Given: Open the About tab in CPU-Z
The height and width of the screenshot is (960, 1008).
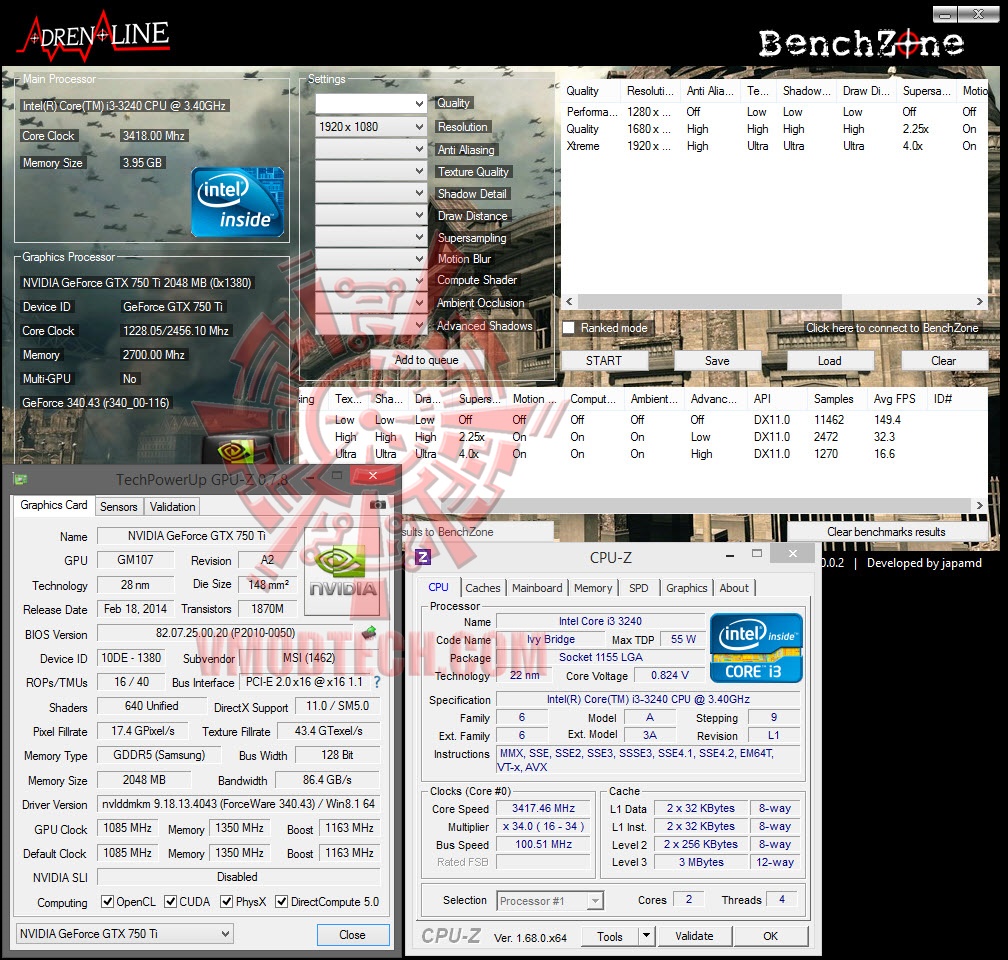Looking at the screenshot, I should coord(734,588).
